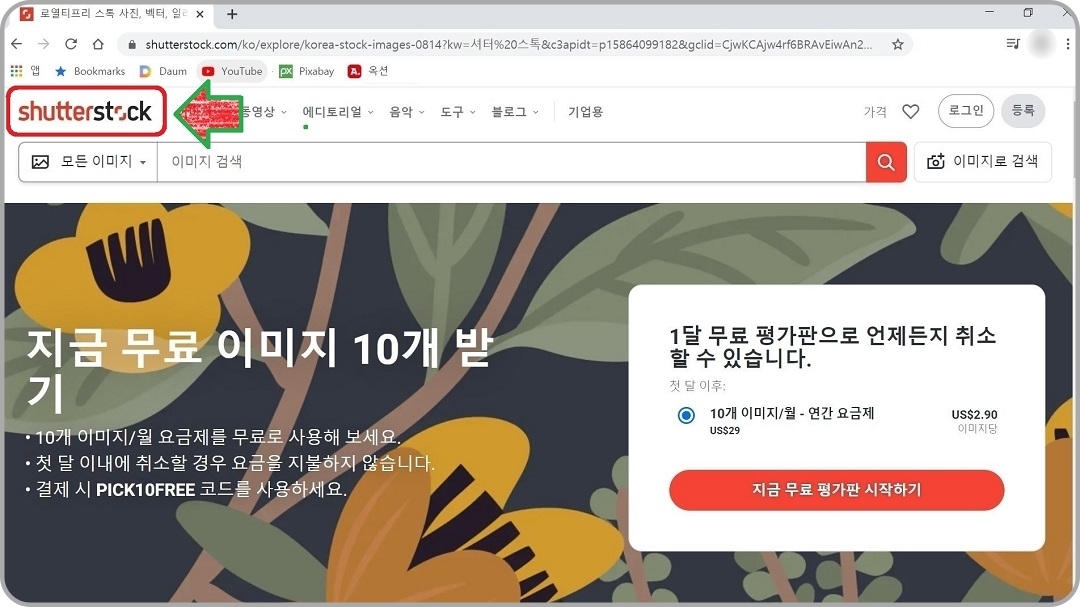Open the Pixabay bookmark shortcut
The width and height of the screenshot is (1080, 607).
305,71
